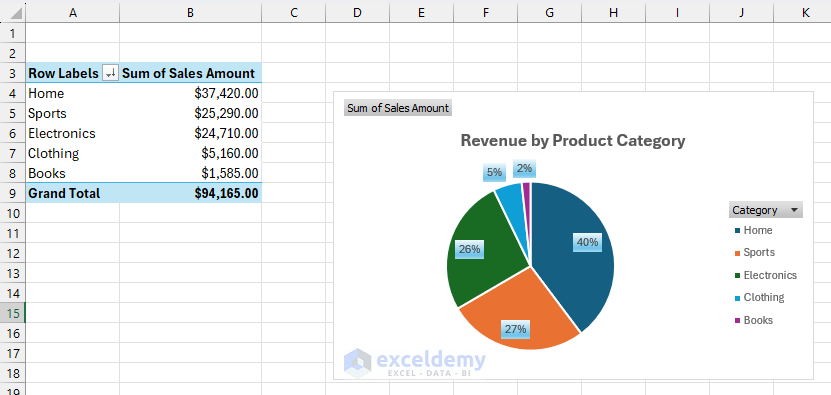Select the Electronics row label cell
The height and width of the screenshot is (395, 831).
pyautogui.click(x=73, y=133)
